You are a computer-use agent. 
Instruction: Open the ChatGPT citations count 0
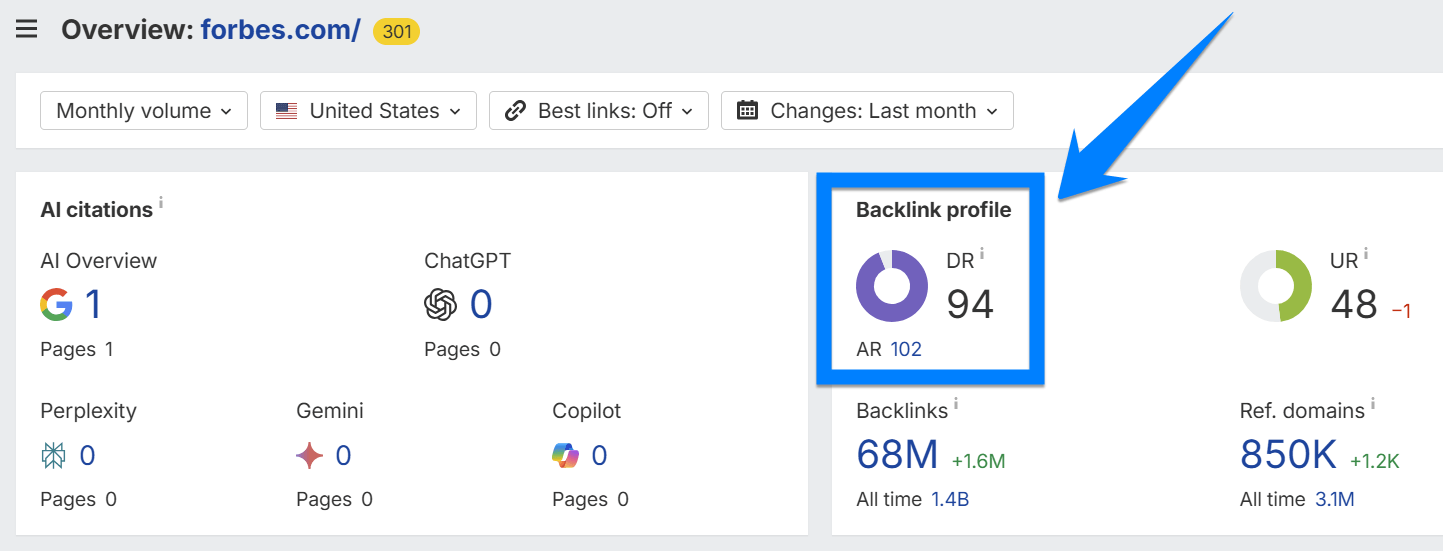[481, 304]
